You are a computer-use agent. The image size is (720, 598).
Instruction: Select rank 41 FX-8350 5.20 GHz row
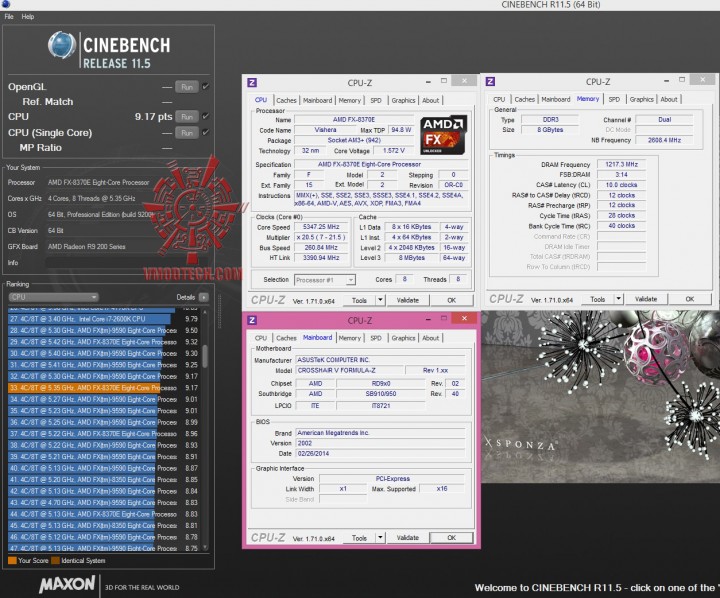pyautogui.click(x=104, y=480)
